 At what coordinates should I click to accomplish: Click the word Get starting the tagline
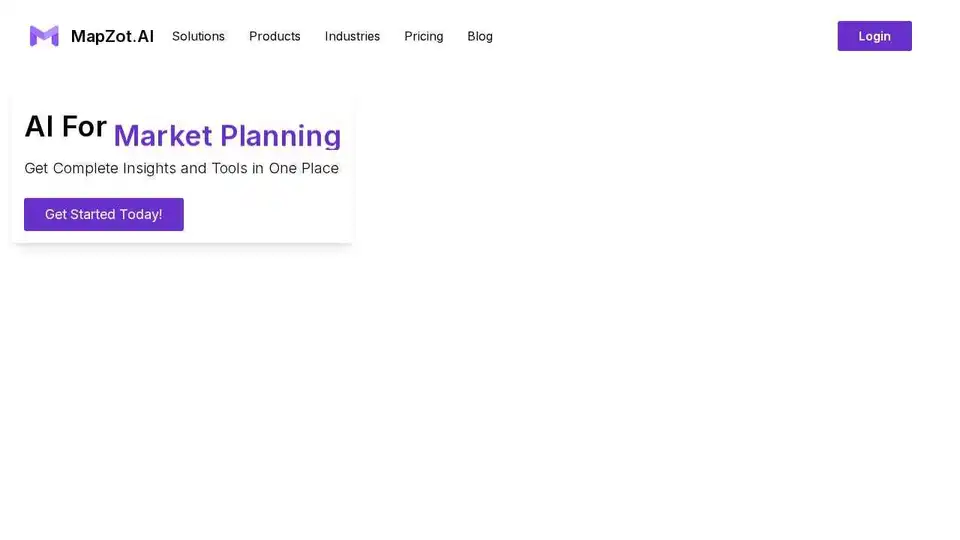[x=36, y=168]
